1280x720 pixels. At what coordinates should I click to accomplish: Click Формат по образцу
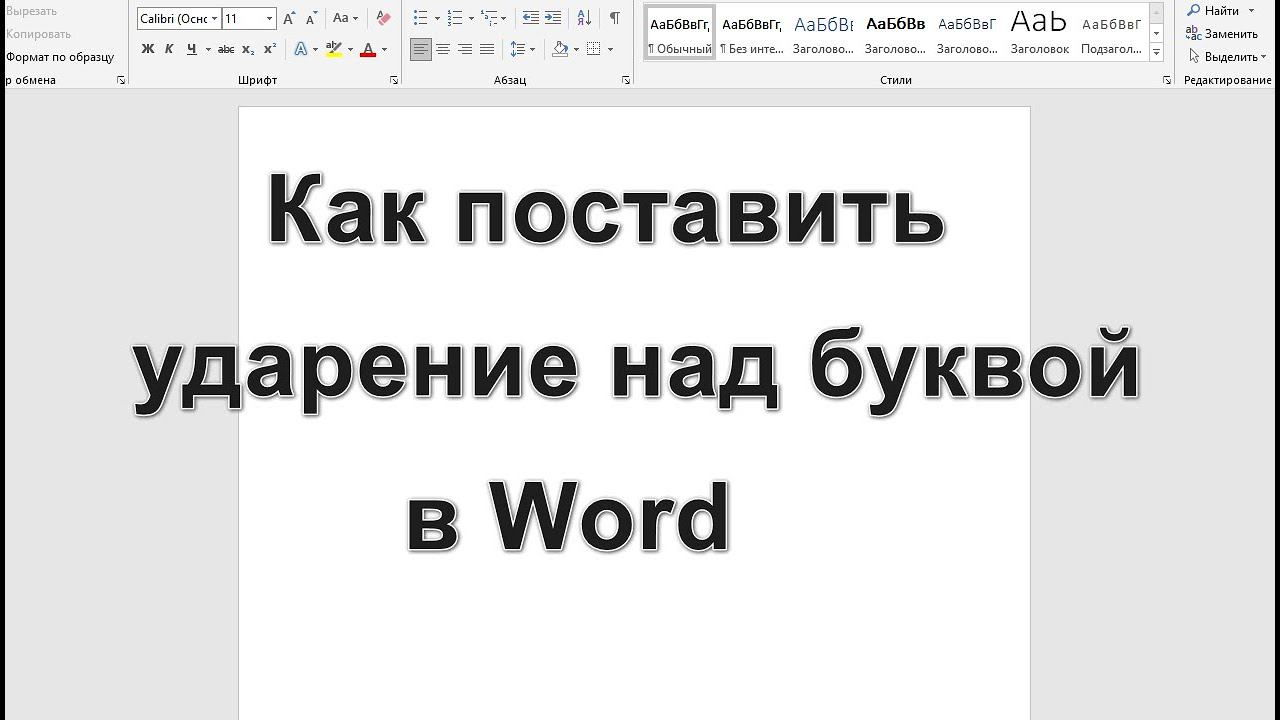click(x=60, y=57)
